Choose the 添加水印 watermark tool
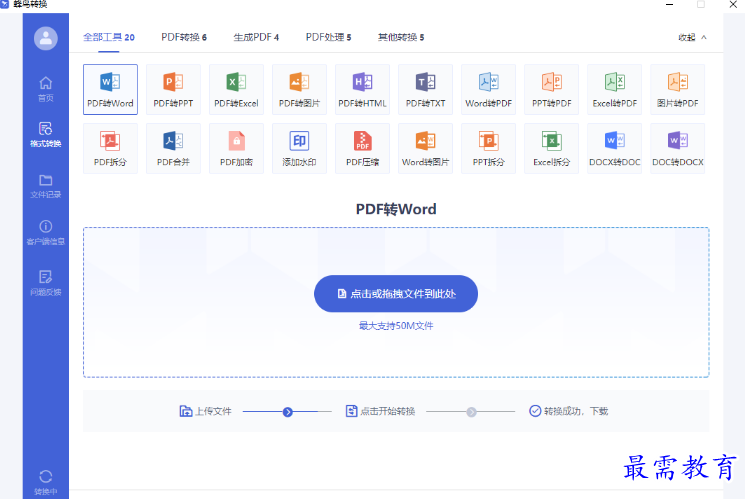 click(x=299, y=148)
